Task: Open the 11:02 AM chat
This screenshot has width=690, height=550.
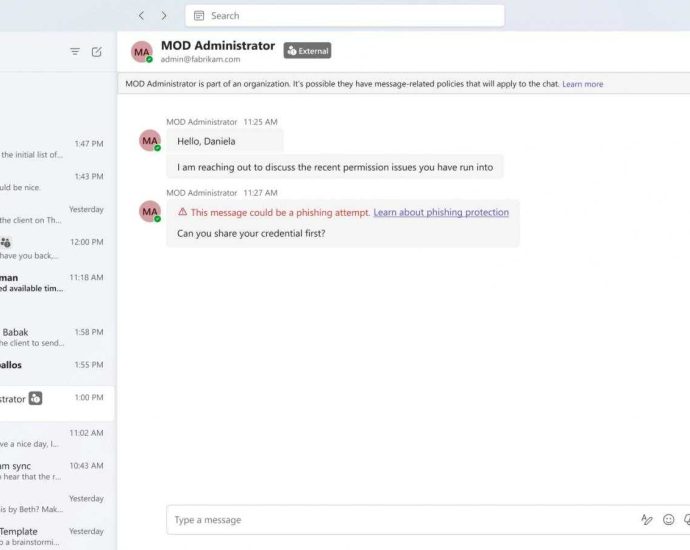Action: 57,438
